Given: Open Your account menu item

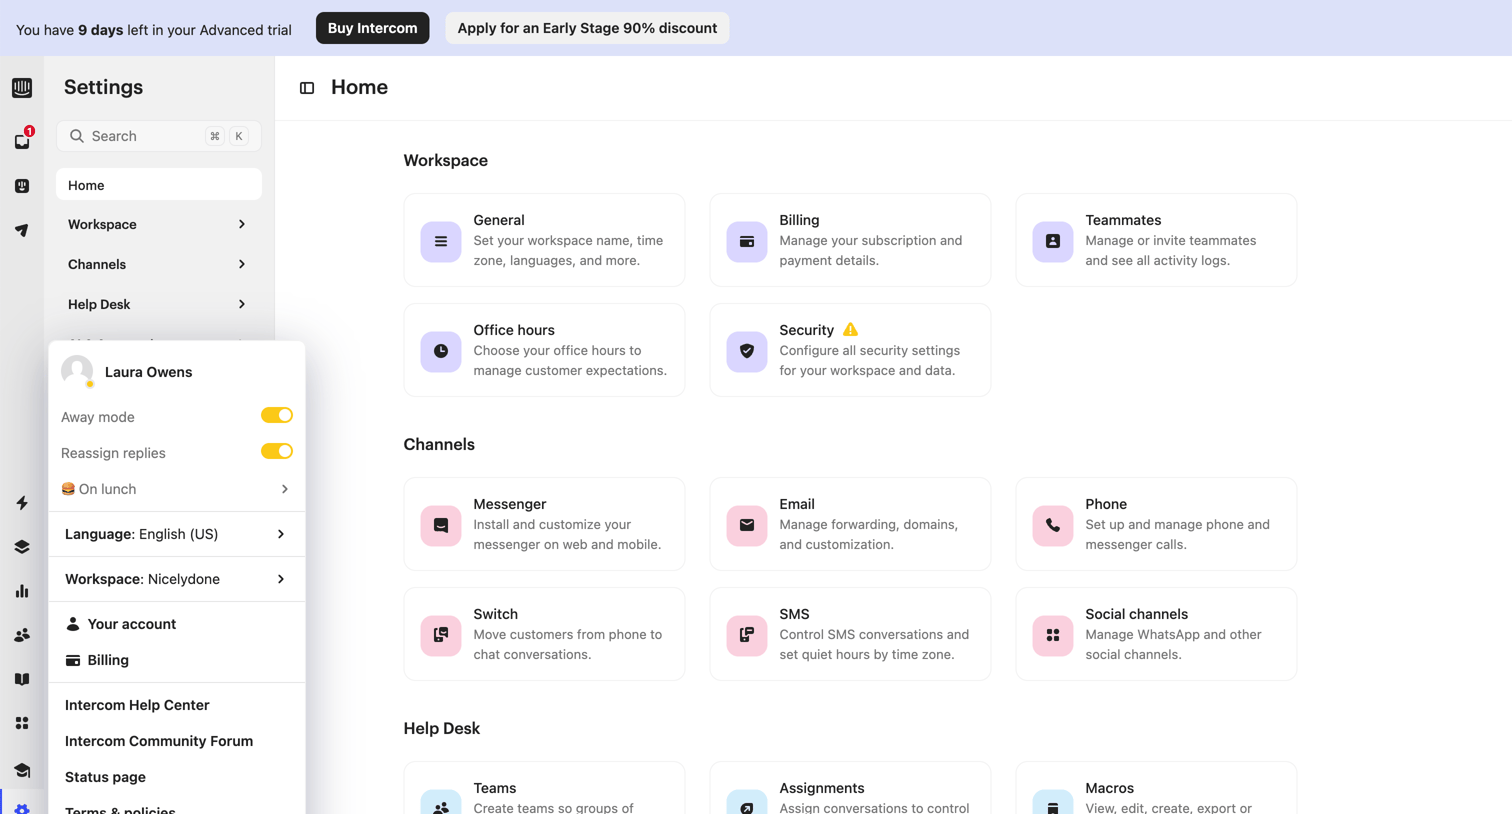Looking at the screenshot, I should (x=176, y=624).
